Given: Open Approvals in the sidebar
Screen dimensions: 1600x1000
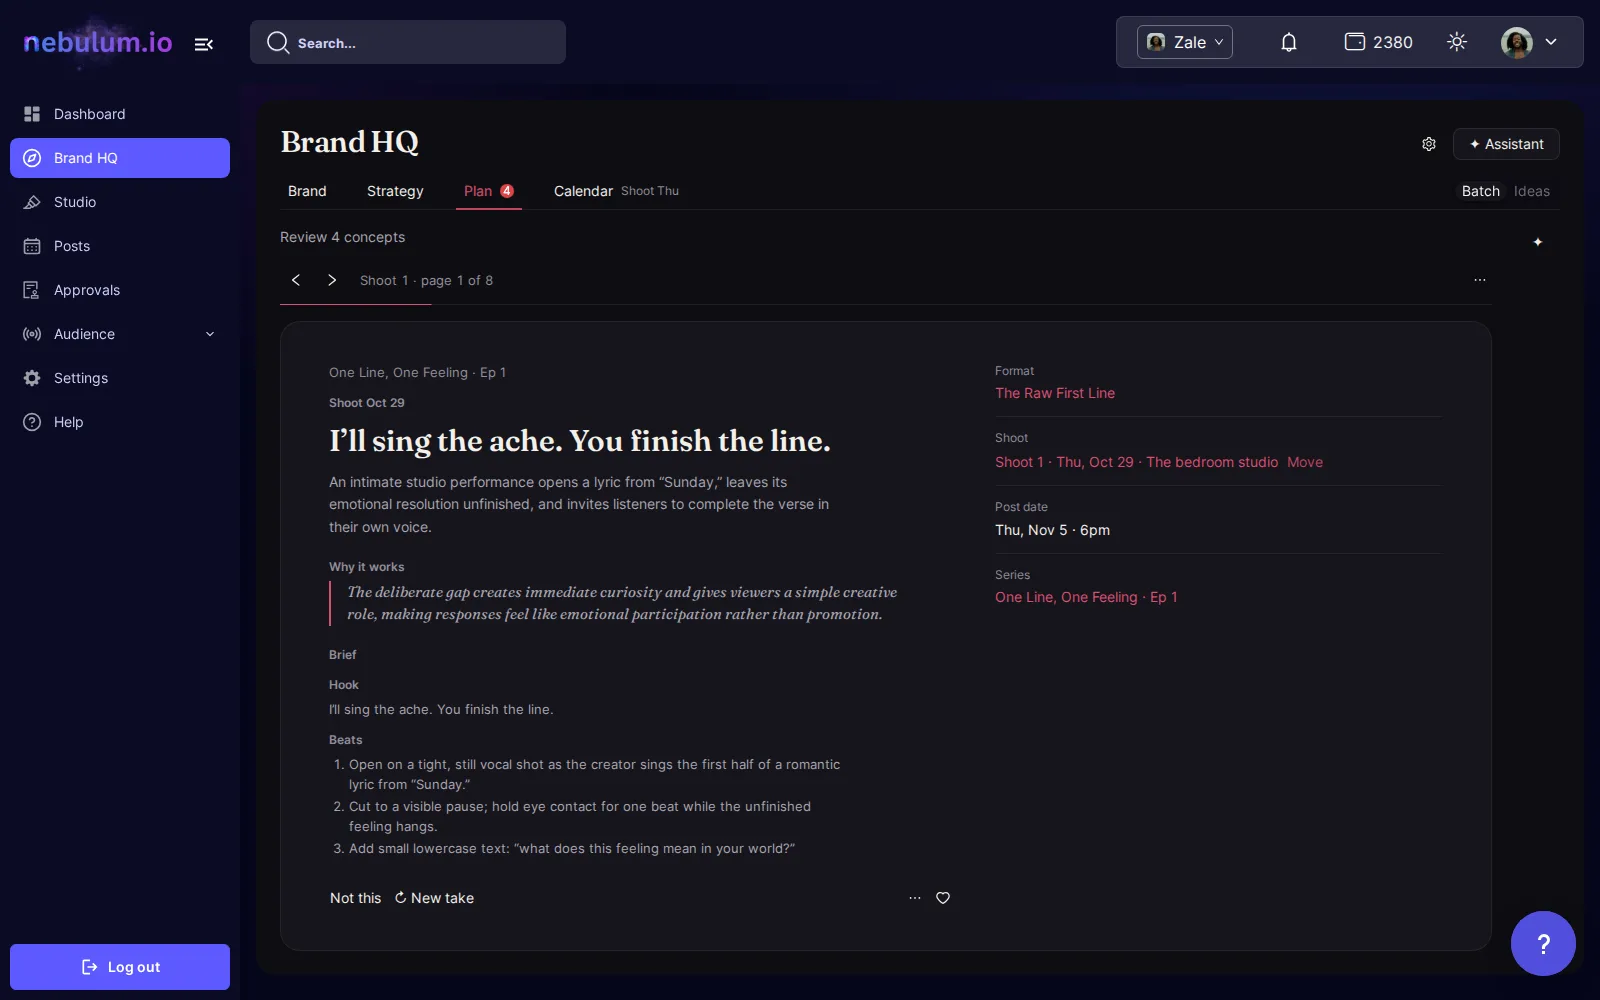Looking at the screenshot, I should pos(120,290).
